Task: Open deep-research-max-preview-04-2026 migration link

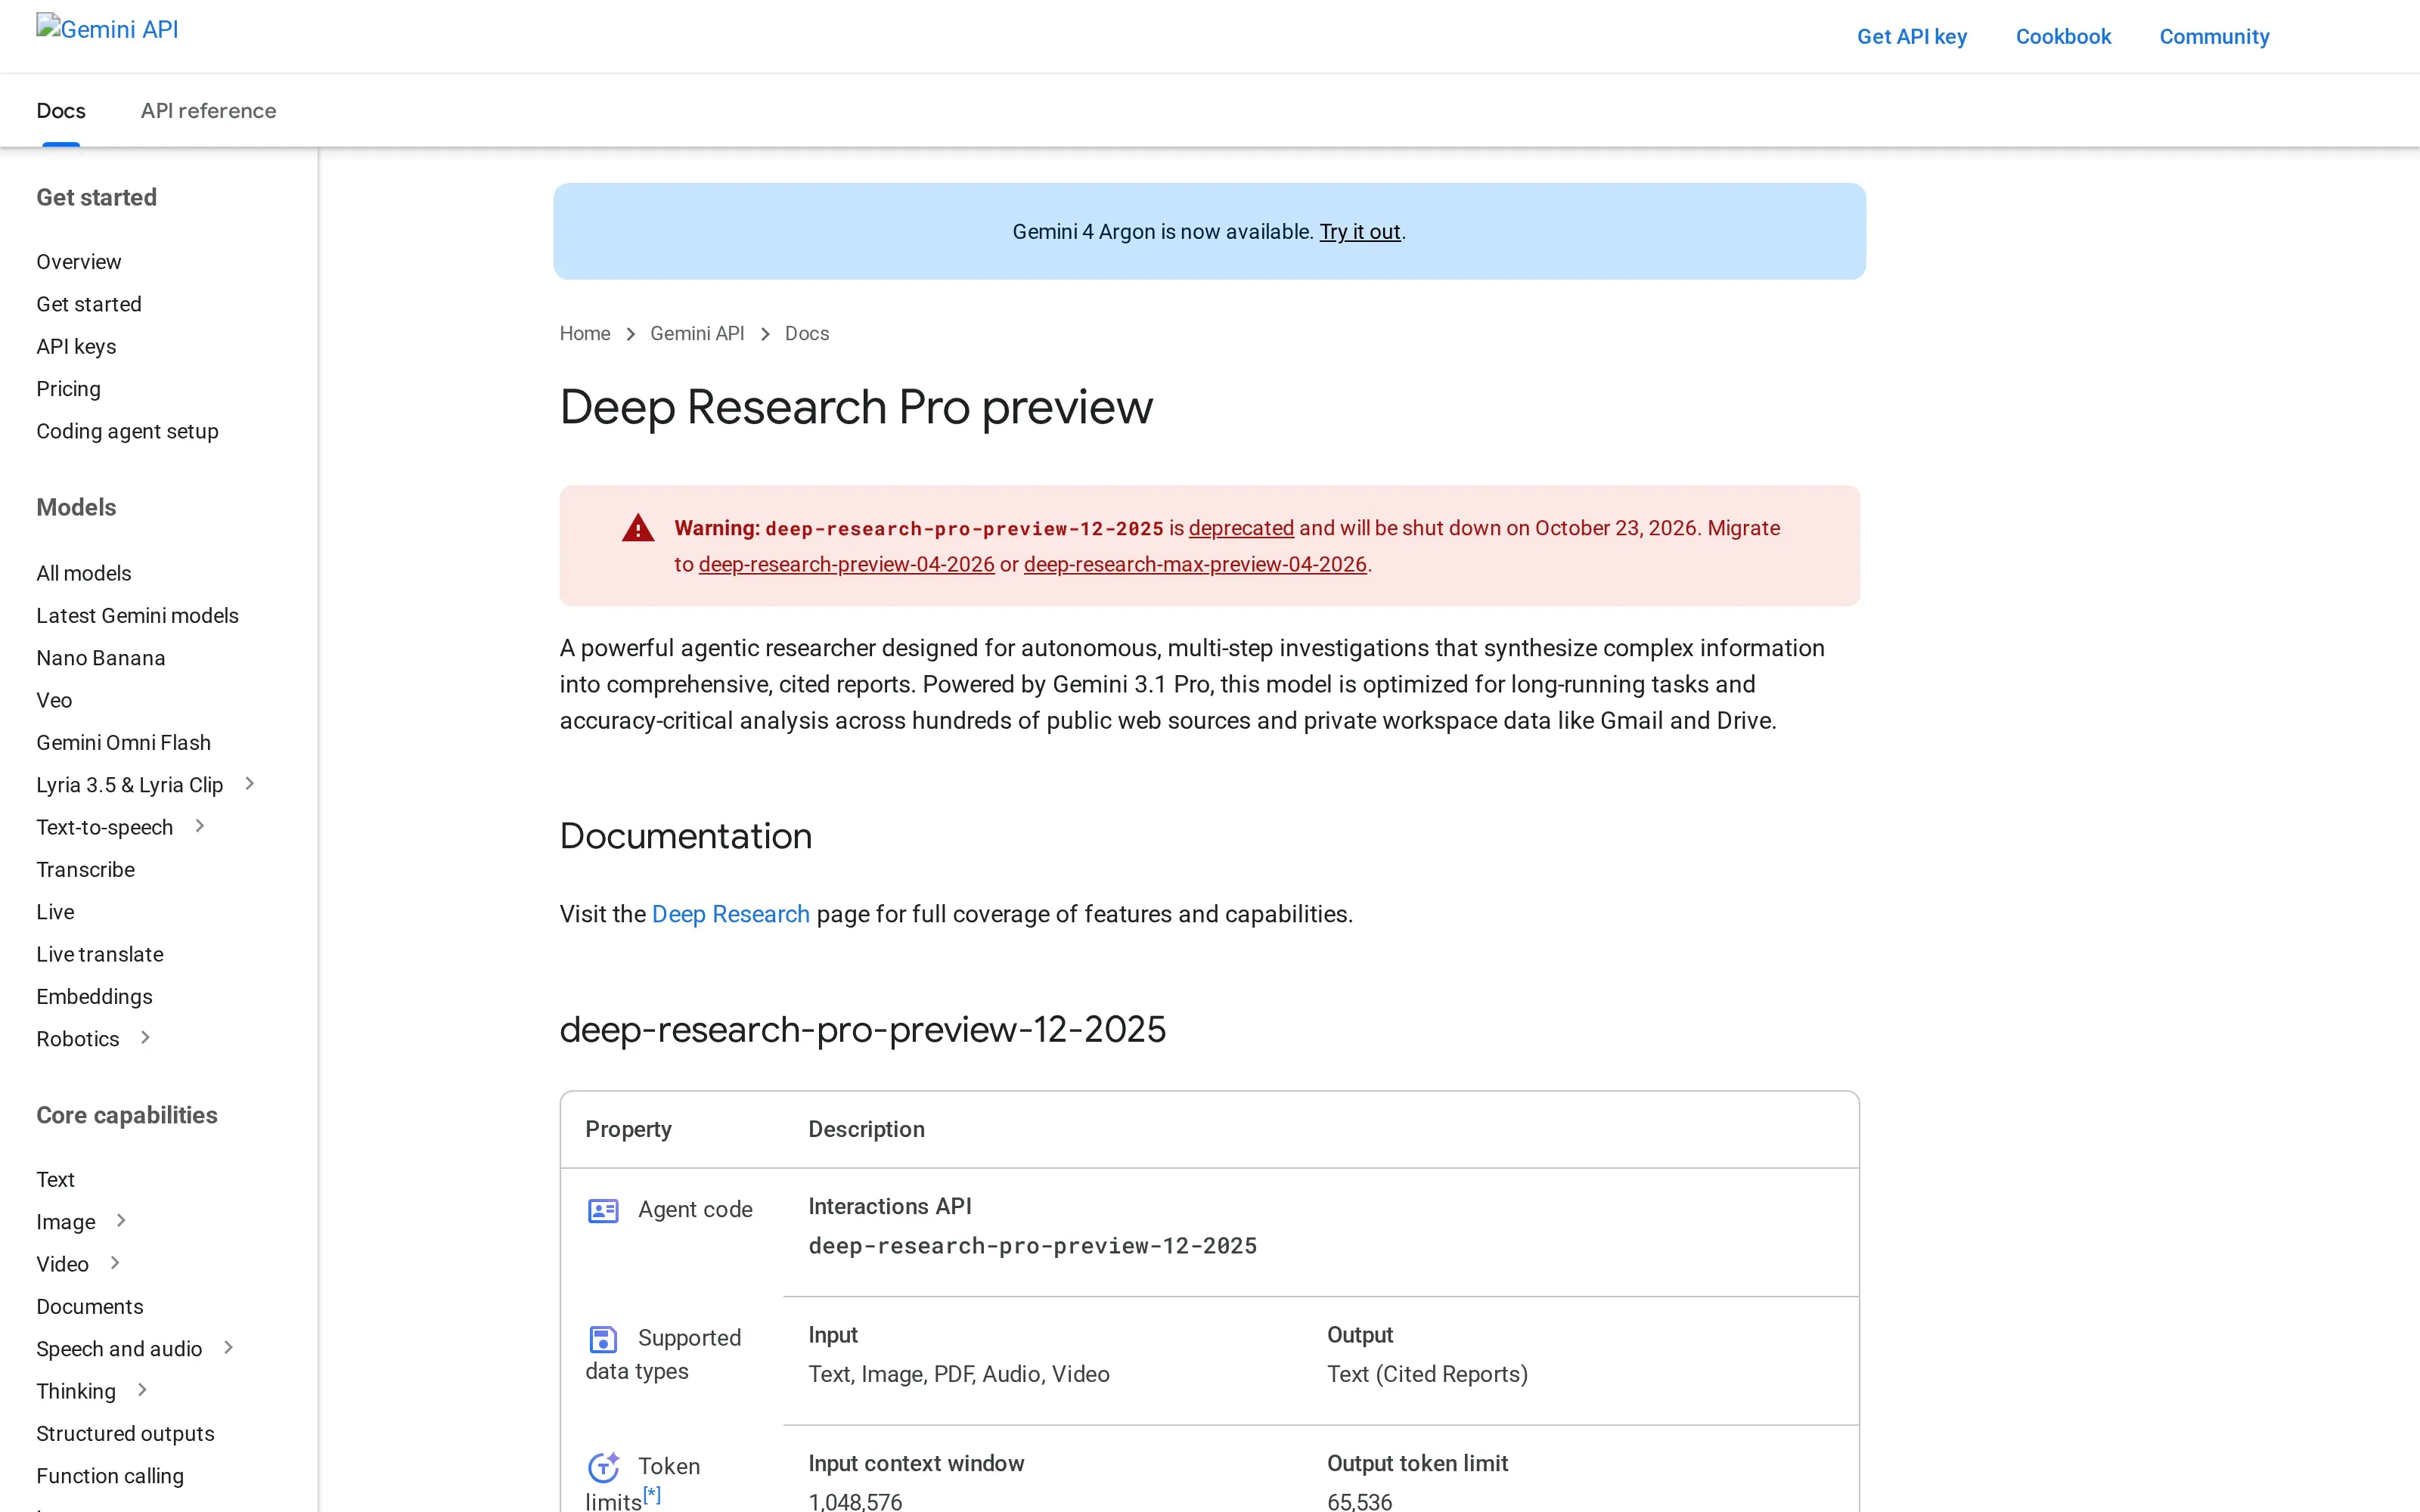Action: [1195, 565]
